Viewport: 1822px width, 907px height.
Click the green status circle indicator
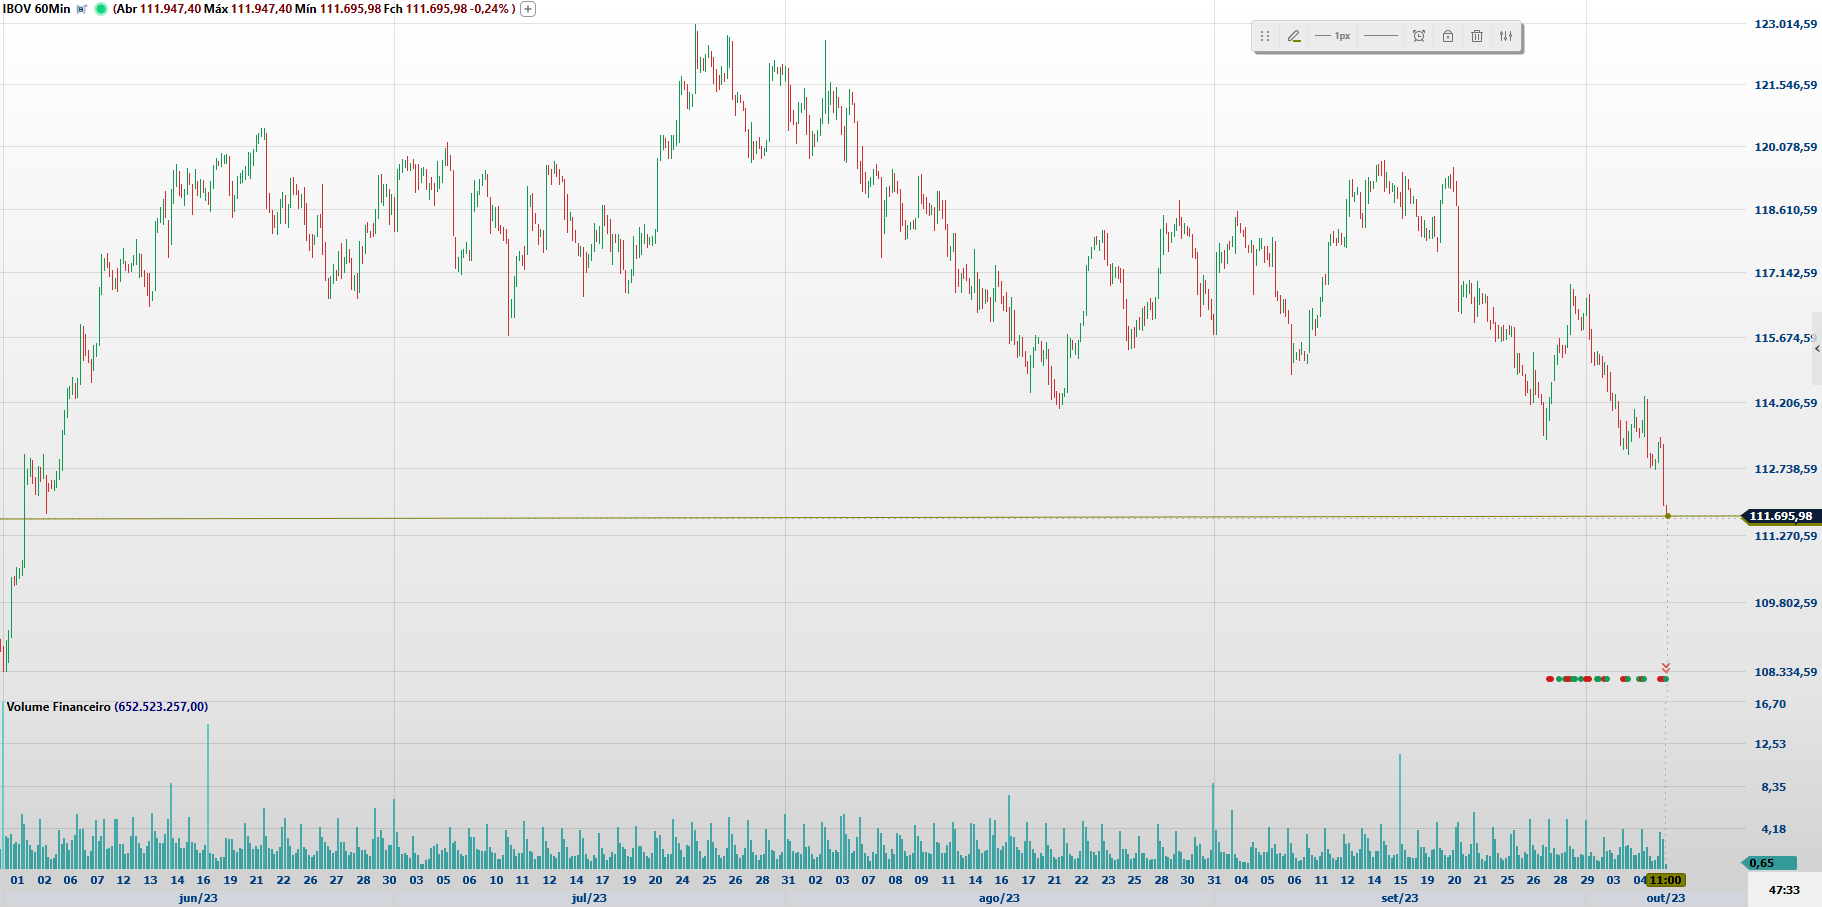[x=101, y=9]
